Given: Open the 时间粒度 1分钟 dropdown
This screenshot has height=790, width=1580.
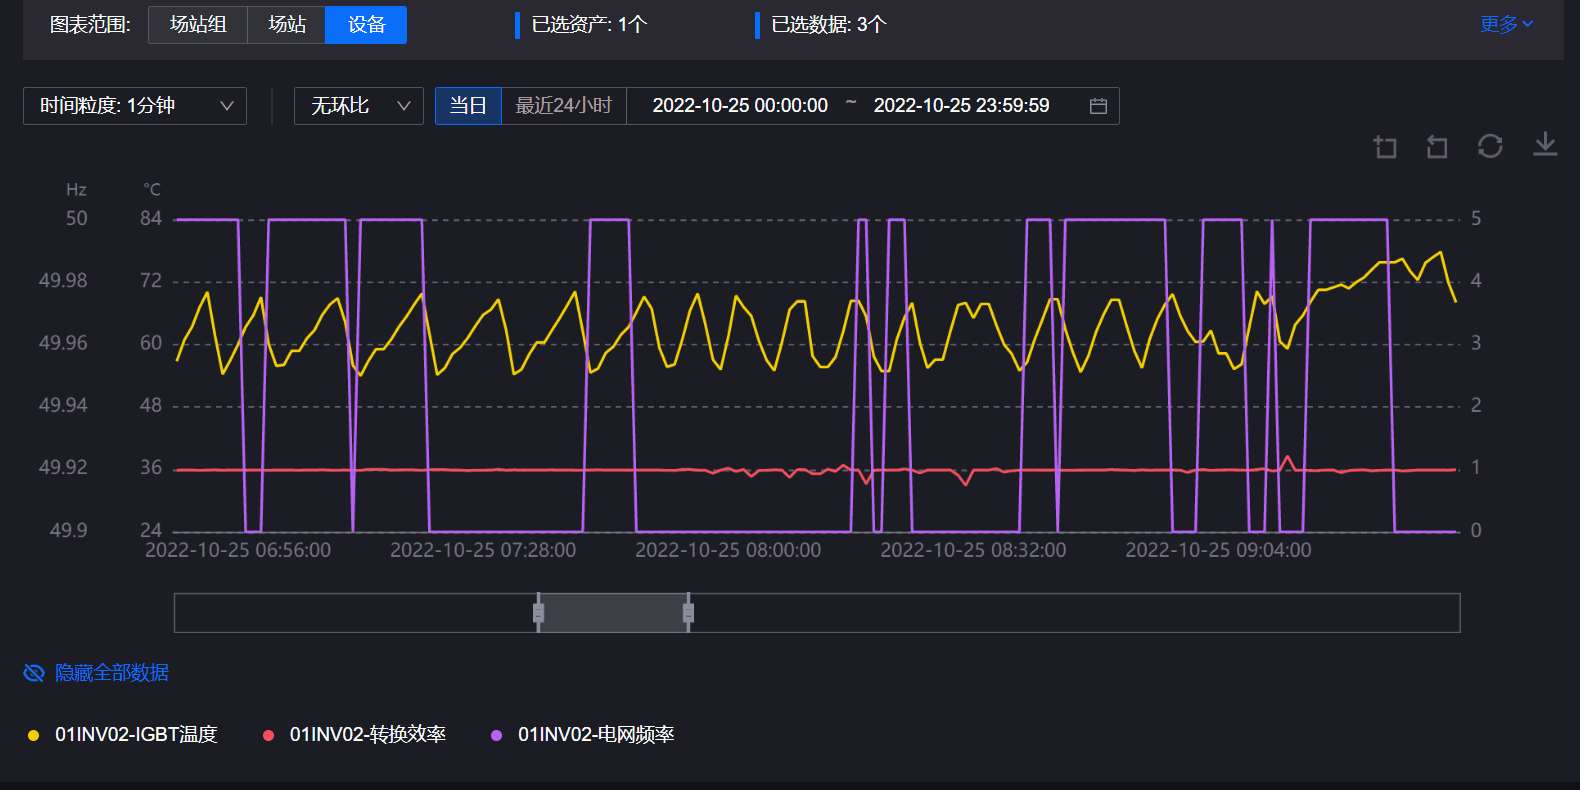Looking at the screenshot, I should tap(135, 106).
